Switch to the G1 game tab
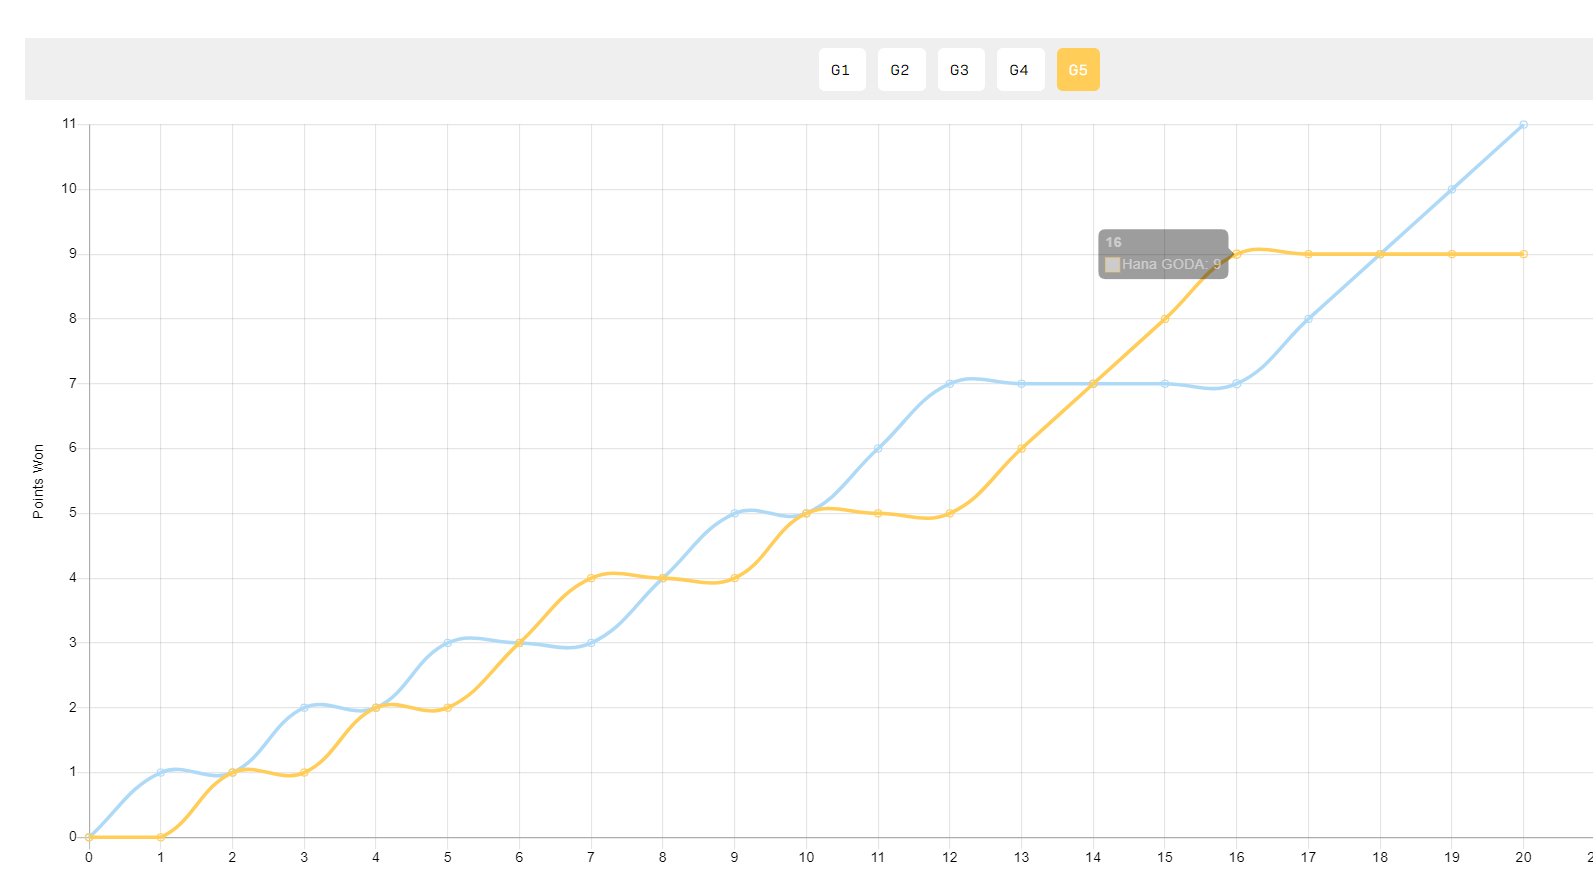The width and height of the screenshot is (1593, 873). [842, 70]
